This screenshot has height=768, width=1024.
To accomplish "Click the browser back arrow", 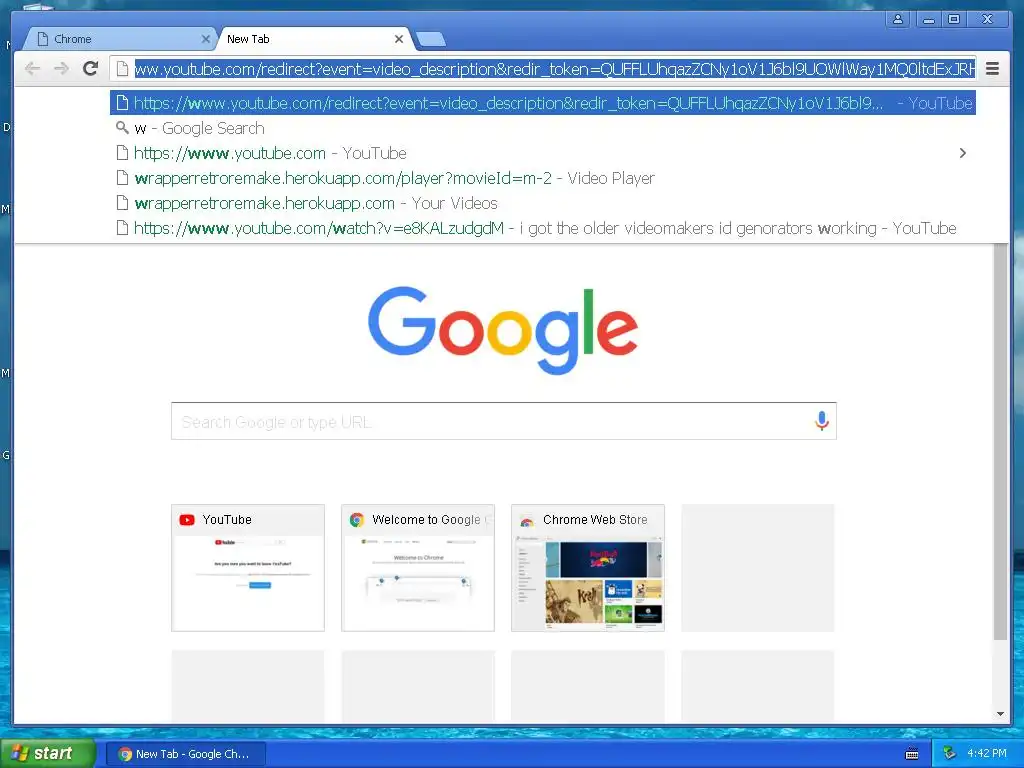I will point(32,69).
